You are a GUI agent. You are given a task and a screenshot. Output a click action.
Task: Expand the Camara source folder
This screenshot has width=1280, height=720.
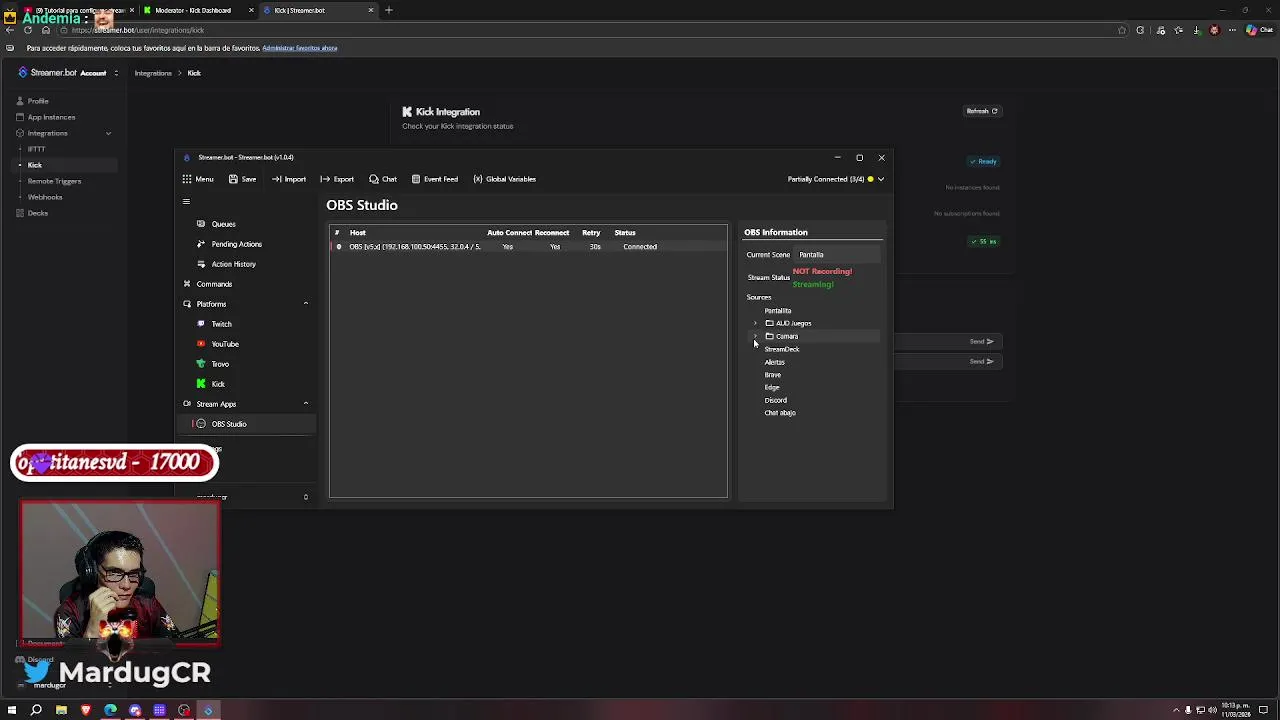(x=755, y=336)
